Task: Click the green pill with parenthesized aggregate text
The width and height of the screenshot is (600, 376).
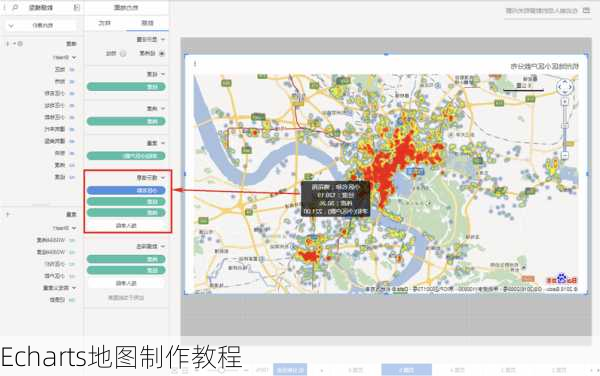Action: tap(126, 156)
